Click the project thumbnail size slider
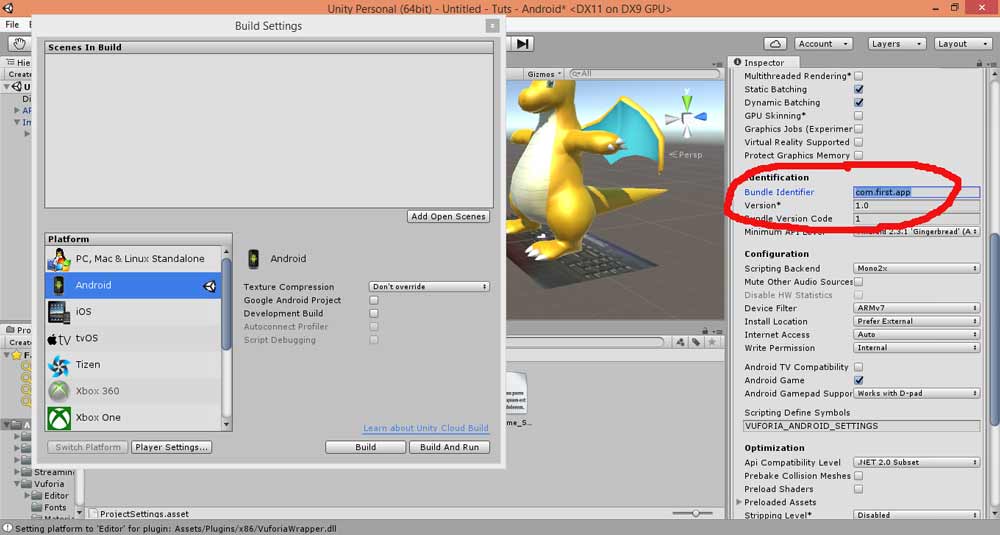Image resolution: width=1000 pixels, height=535 pixels. [695, 513]
